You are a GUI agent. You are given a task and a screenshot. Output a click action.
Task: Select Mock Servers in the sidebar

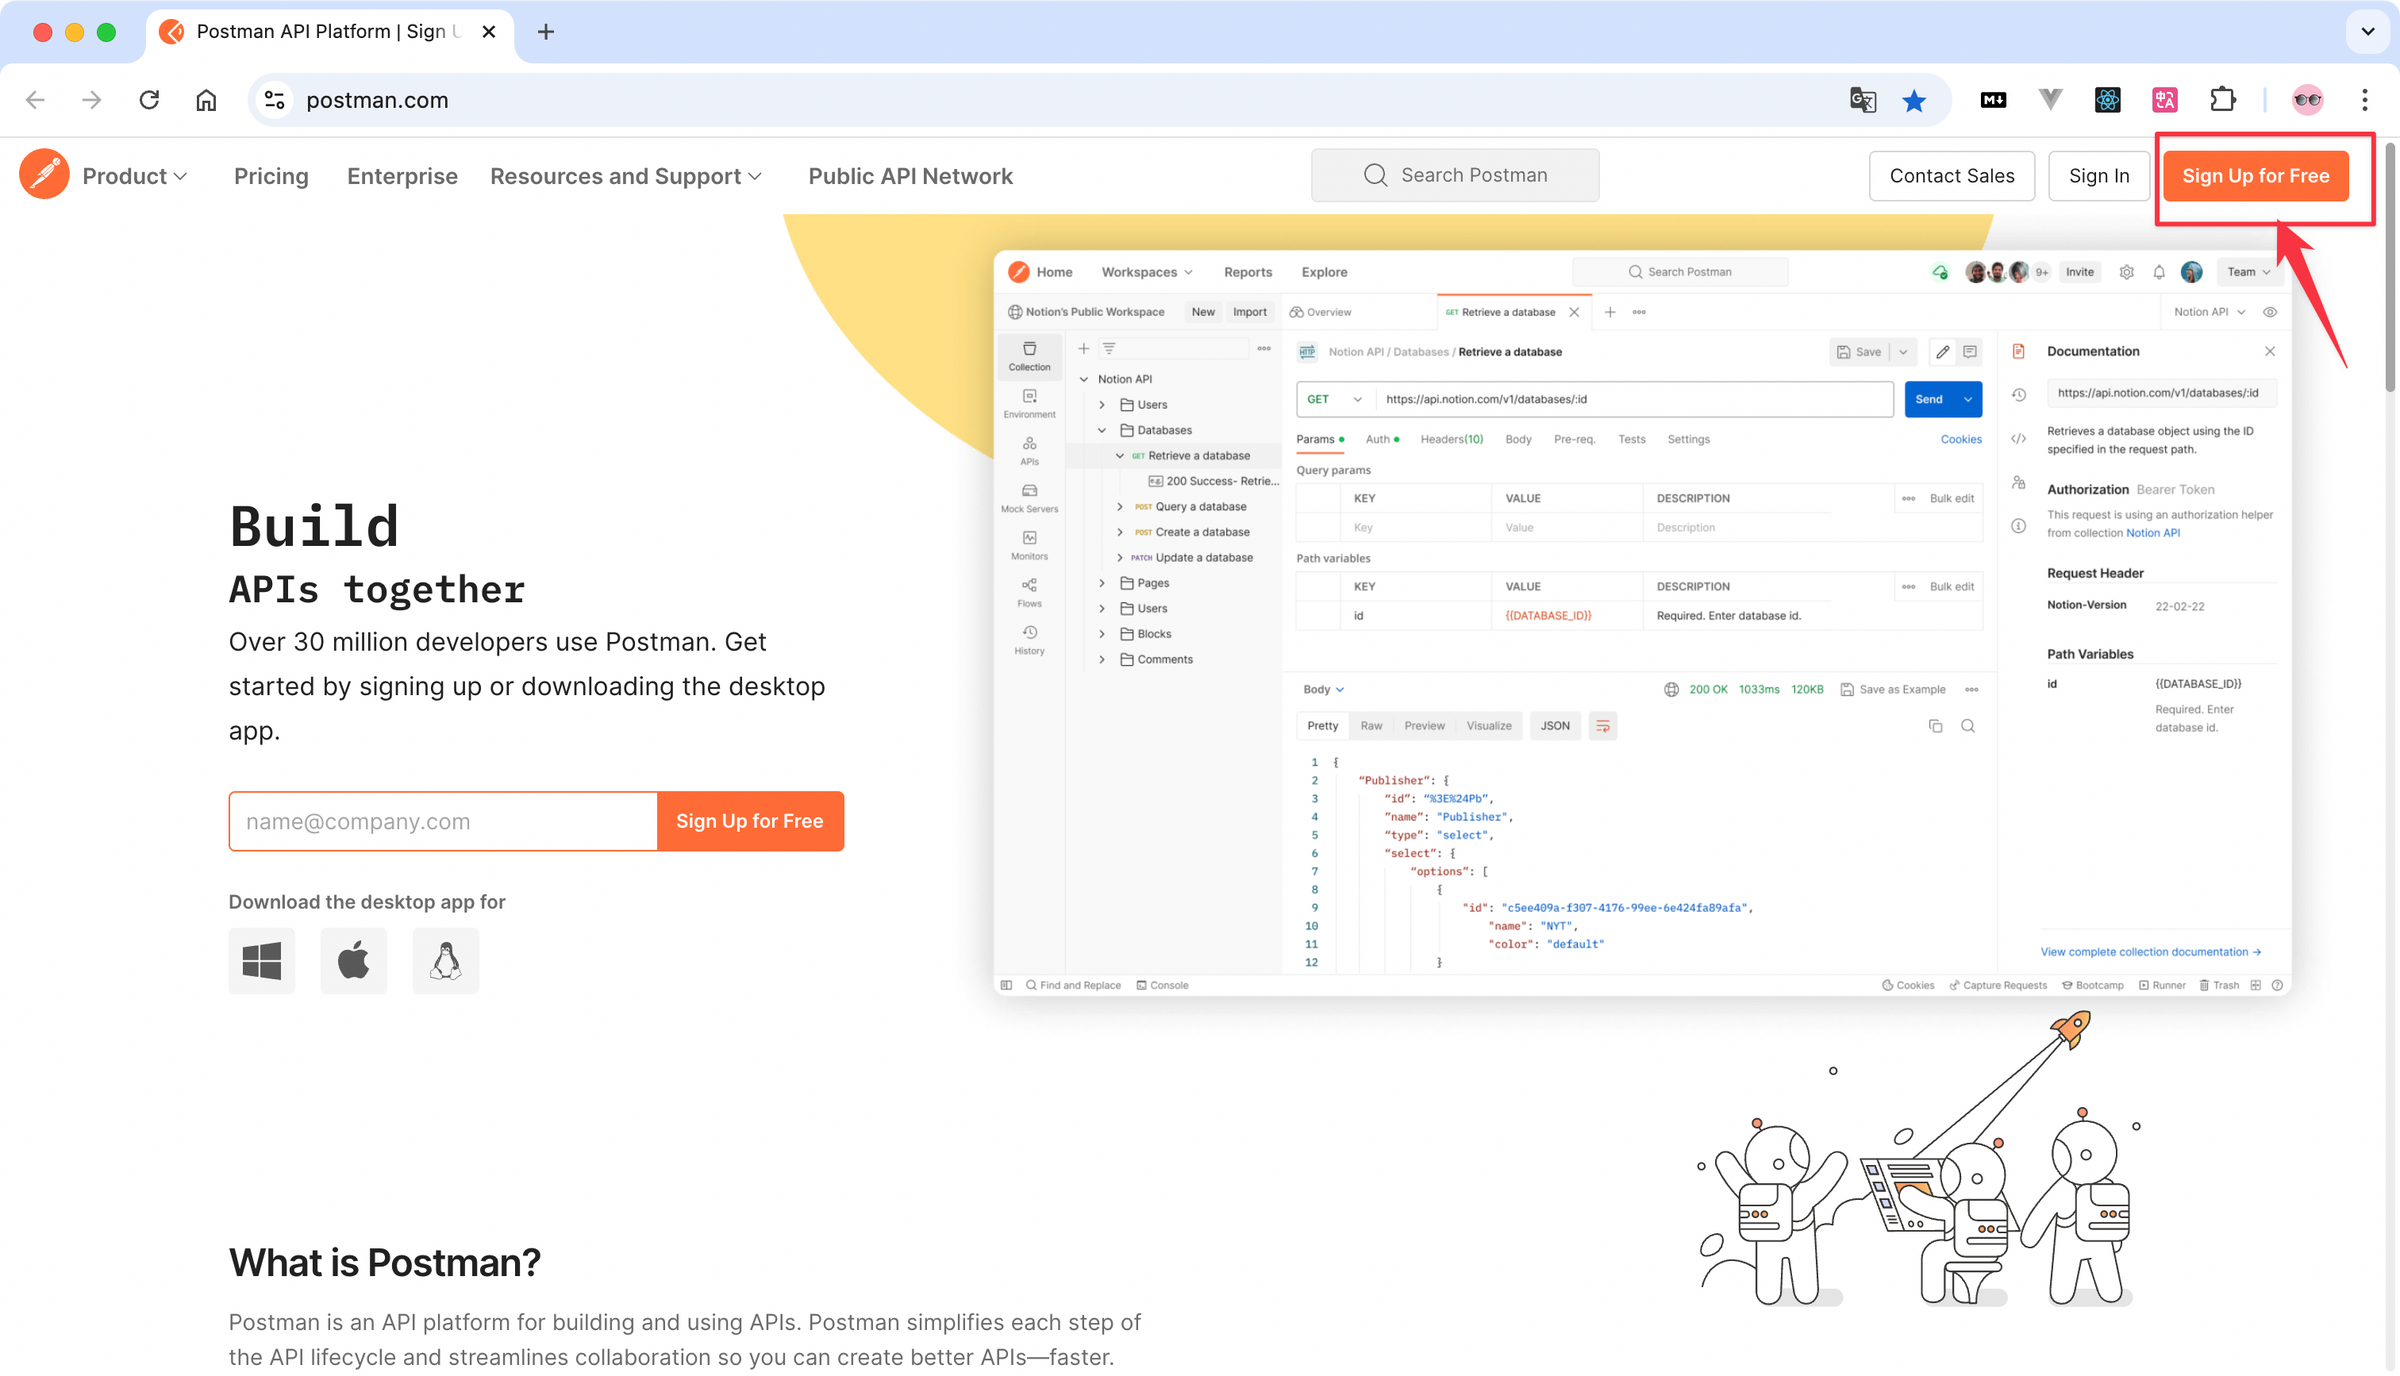click(1029, 496)
